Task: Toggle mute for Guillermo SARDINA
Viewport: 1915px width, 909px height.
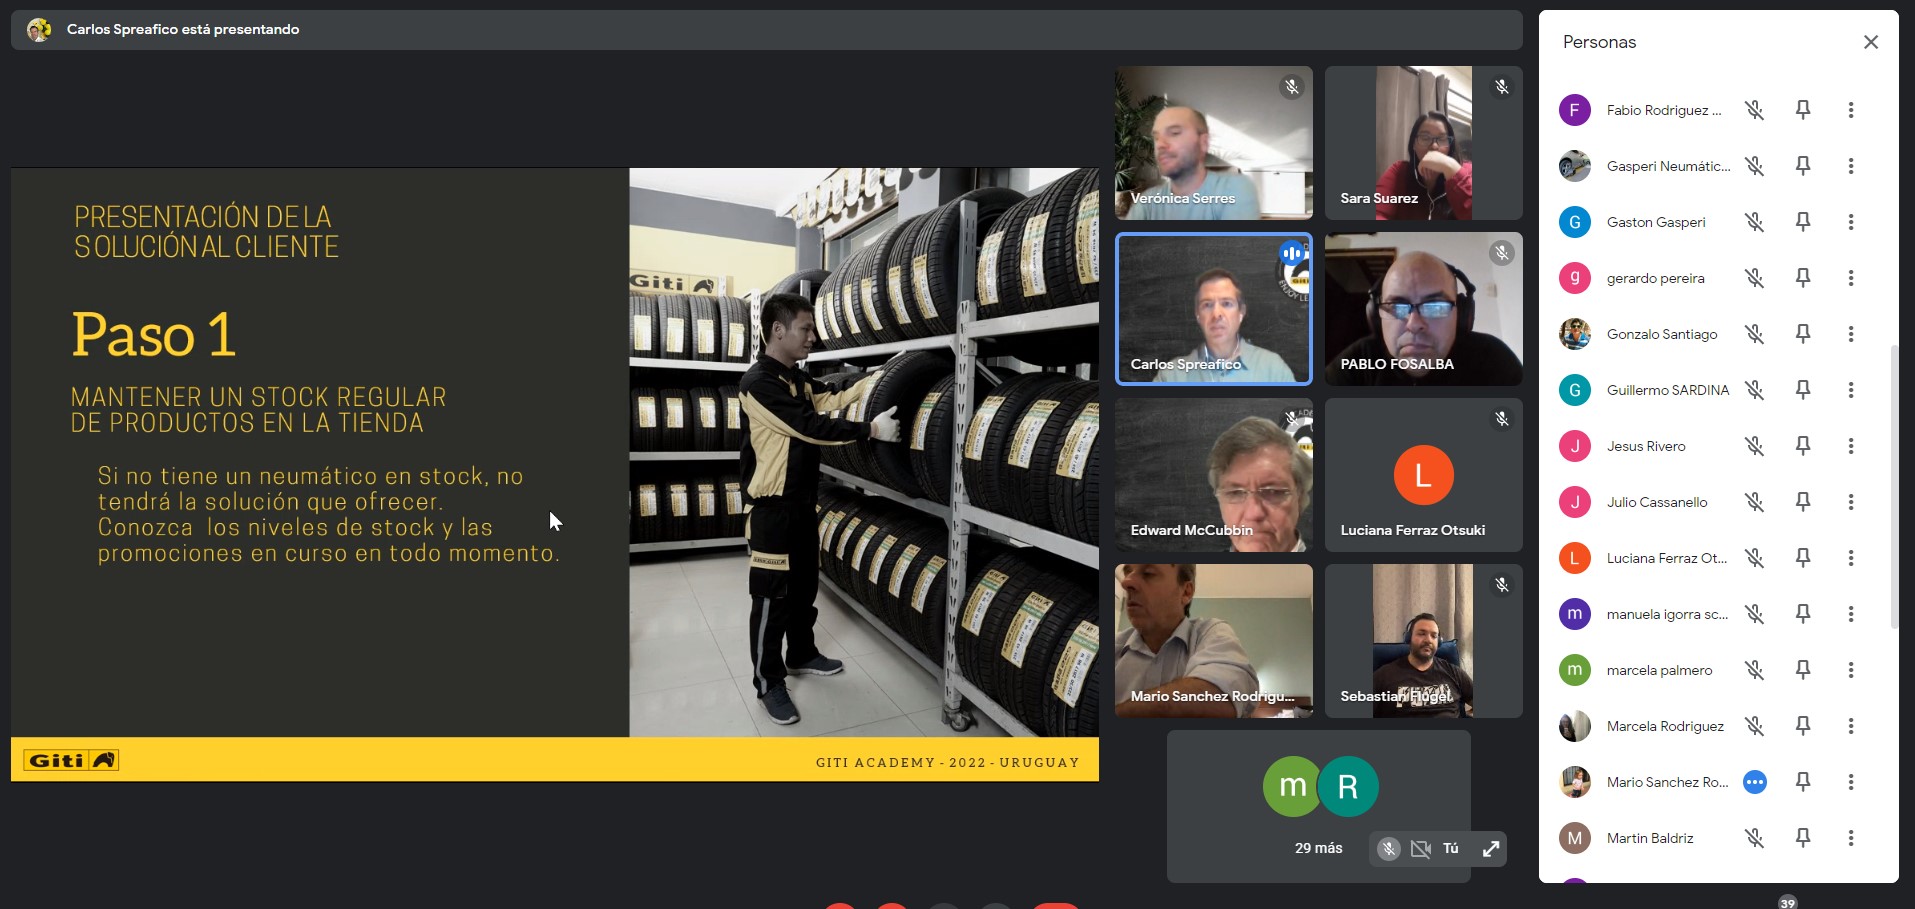Action: (1754, 390)
